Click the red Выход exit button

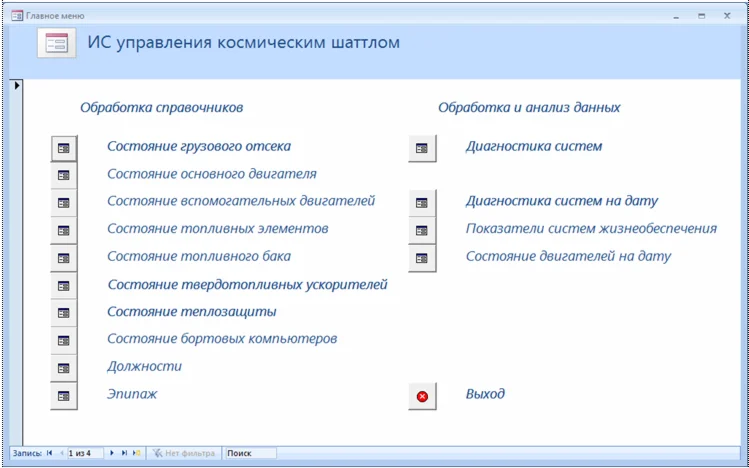click(x=422, y=396)
